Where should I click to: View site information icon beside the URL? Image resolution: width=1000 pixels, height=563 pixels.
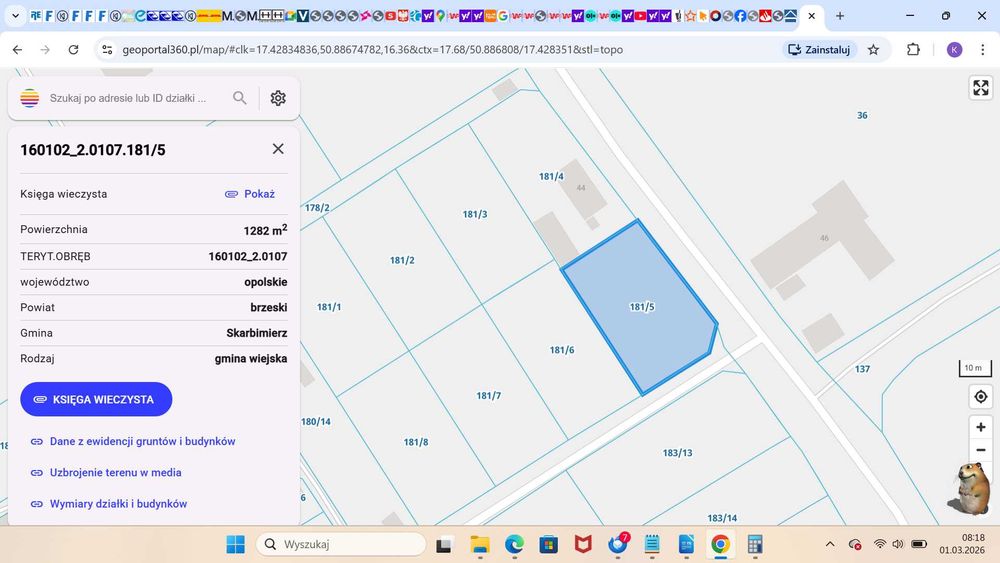click(x=107, y=50)
